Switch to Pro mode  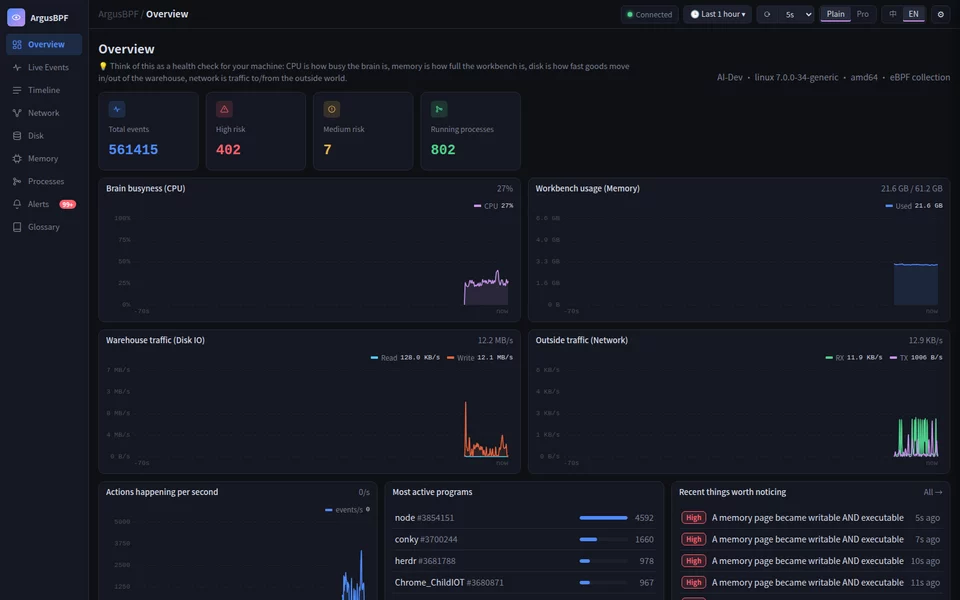point(863,14)
